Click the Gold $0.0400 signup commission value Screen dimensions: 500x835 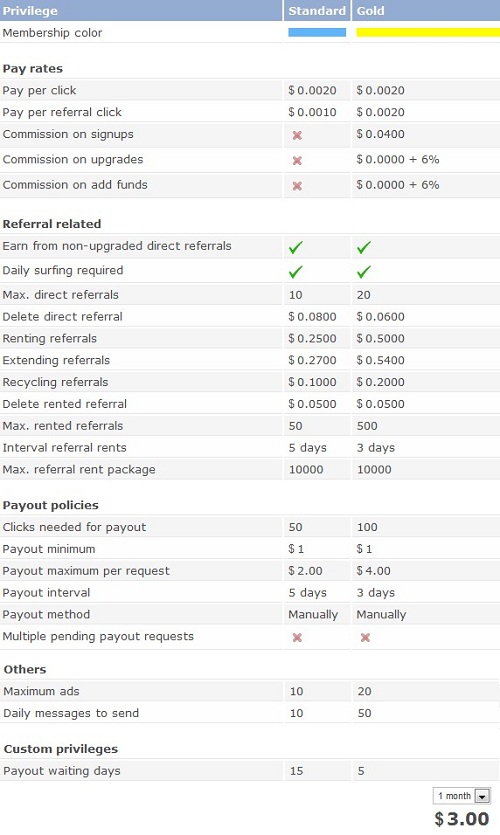(380, 134)
